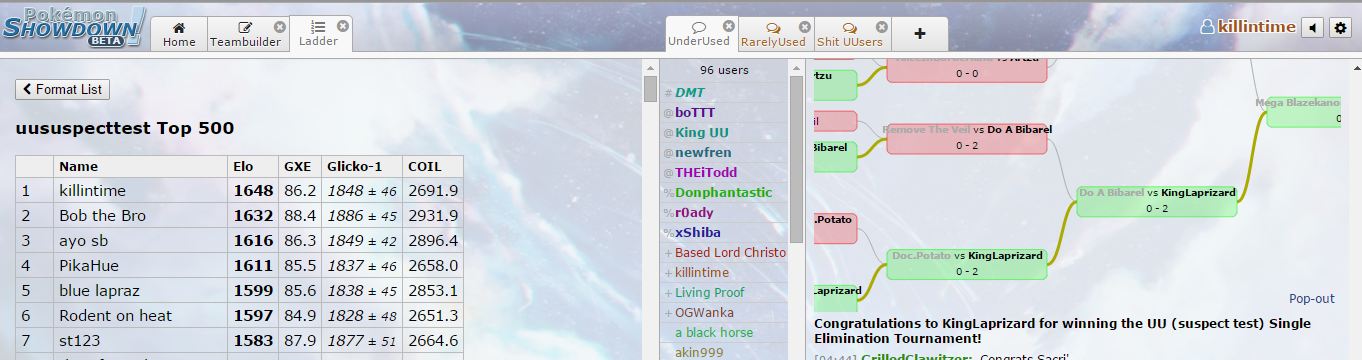Select Rodent on heat ladder row
Viewport: 1362px width, 360px height.
[239, 315]
